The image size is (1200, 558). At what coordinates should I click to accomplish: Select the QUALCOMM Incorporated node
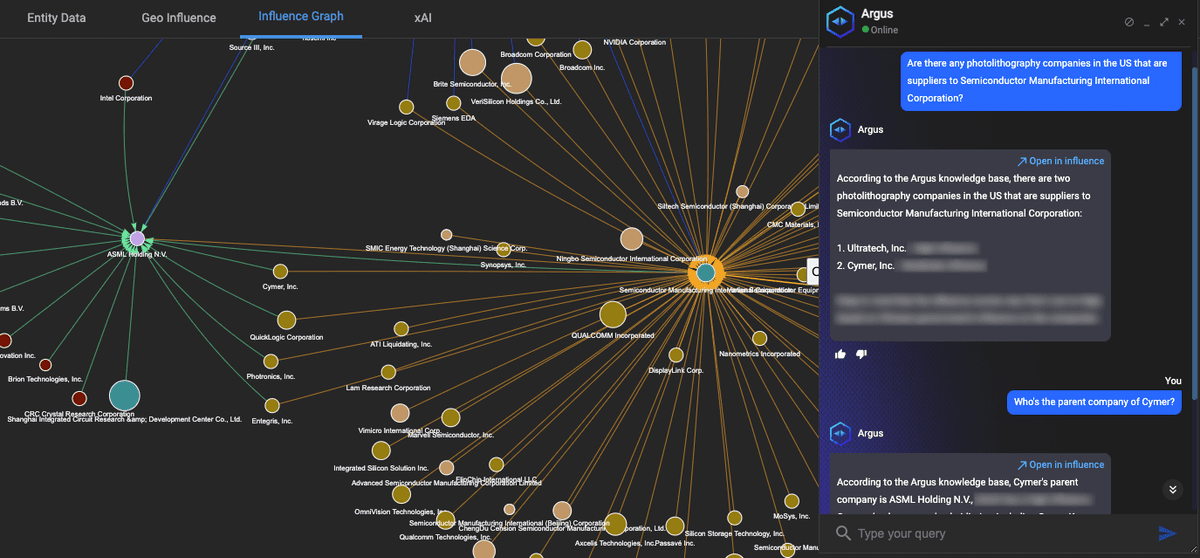pos(613,314)
